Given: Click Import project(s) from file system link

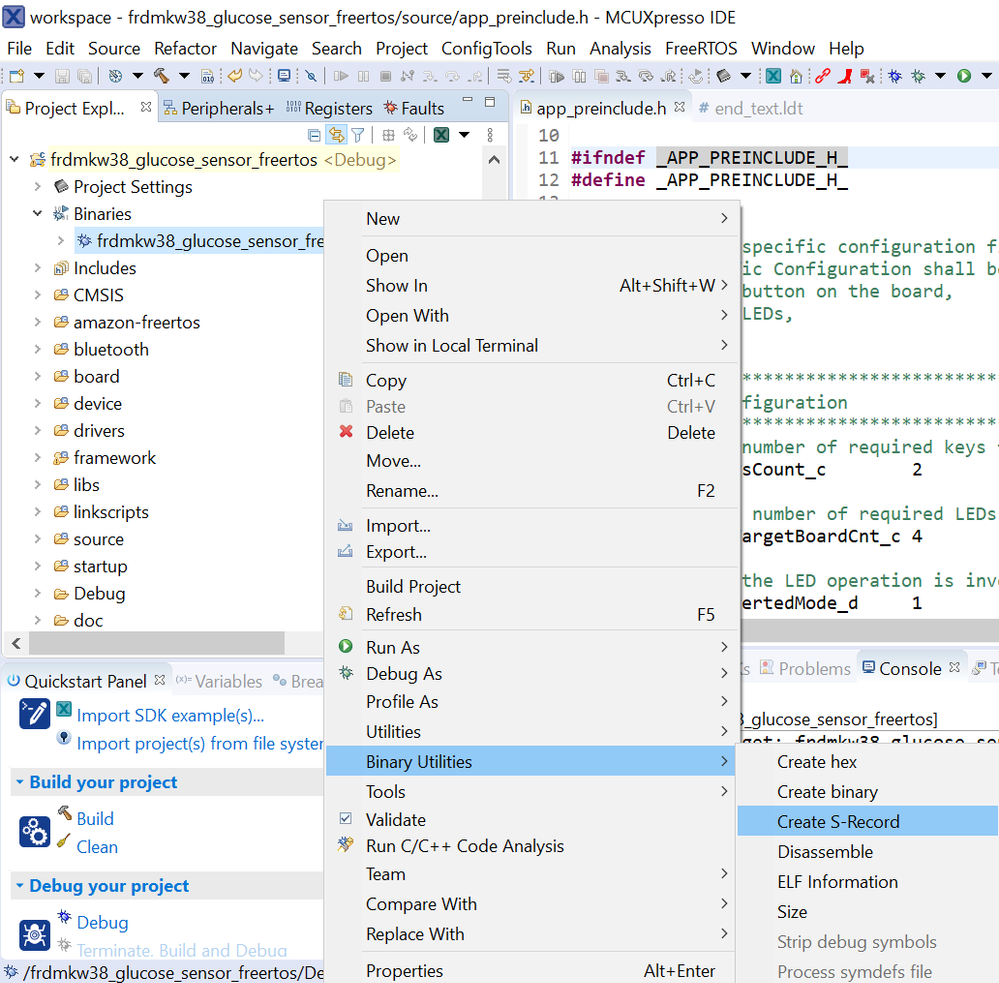Looking at the screenshot, I should coord(200,743).
